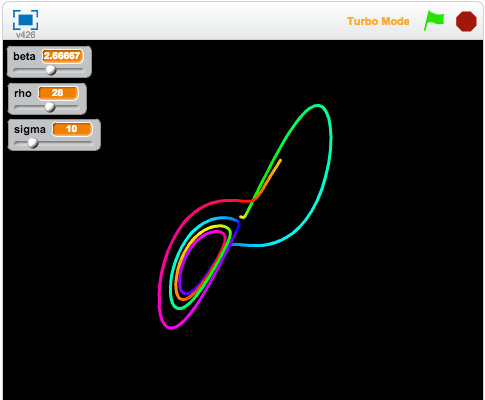The width and height of the screenshot is (485, 400).
Task: Click the sigma variable name label
Action: [x=30, y=129]
